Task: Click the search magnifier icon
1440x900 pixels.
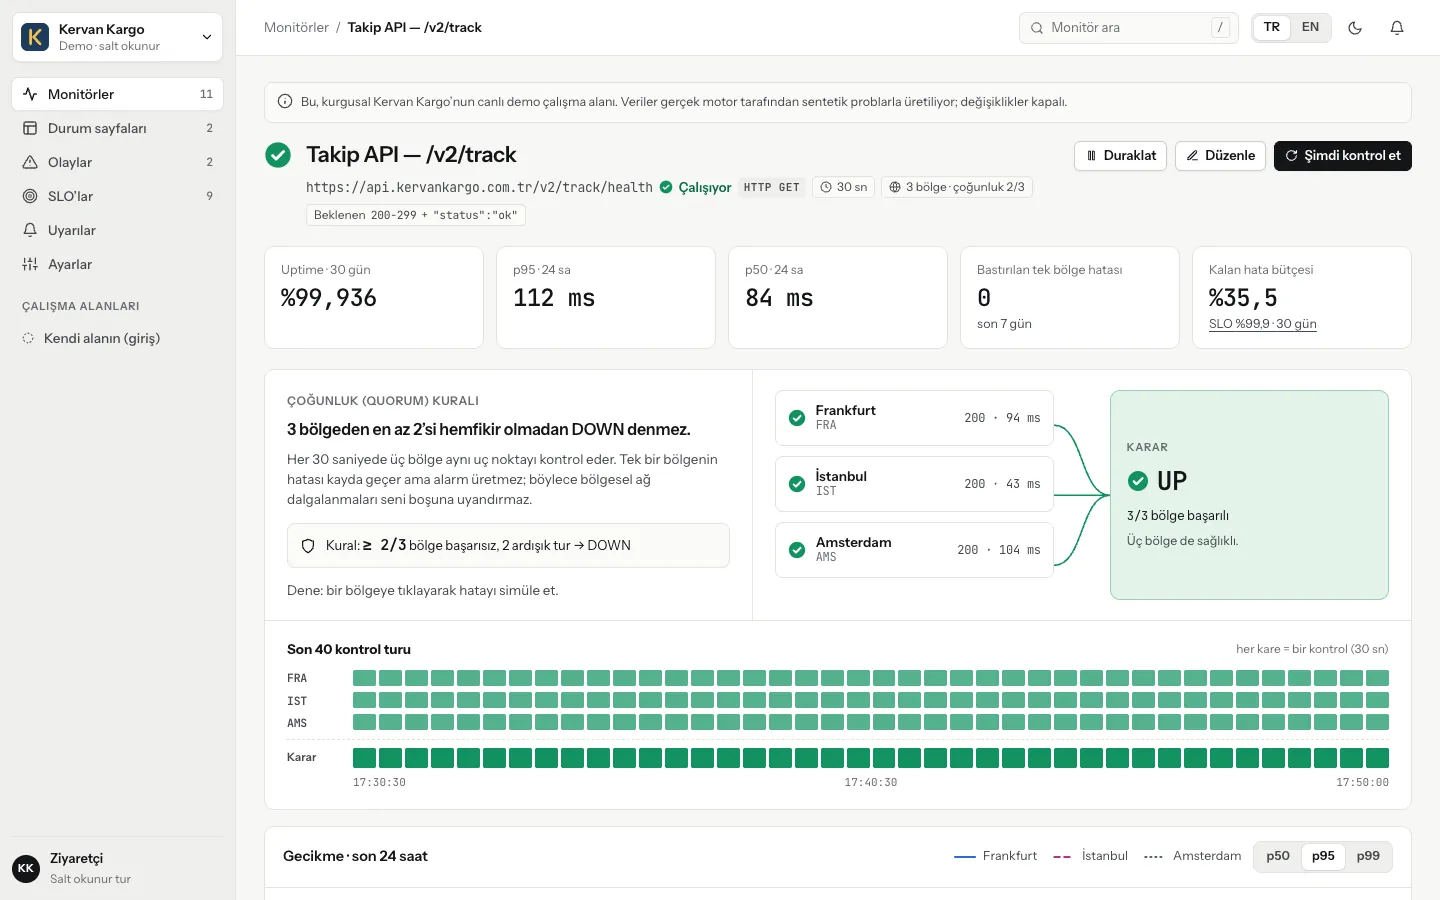Action: pos(1037,28)
